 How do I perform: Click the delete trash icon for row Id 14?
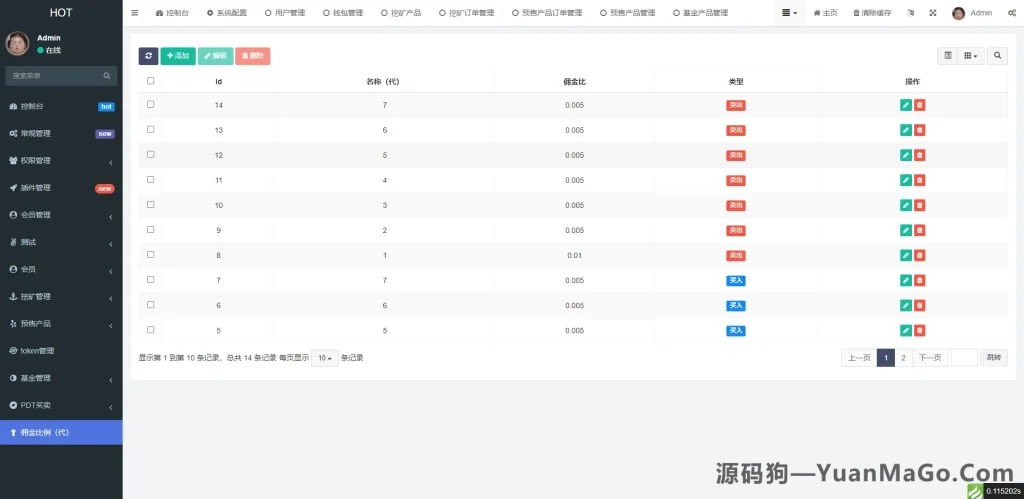pos(920,105)
